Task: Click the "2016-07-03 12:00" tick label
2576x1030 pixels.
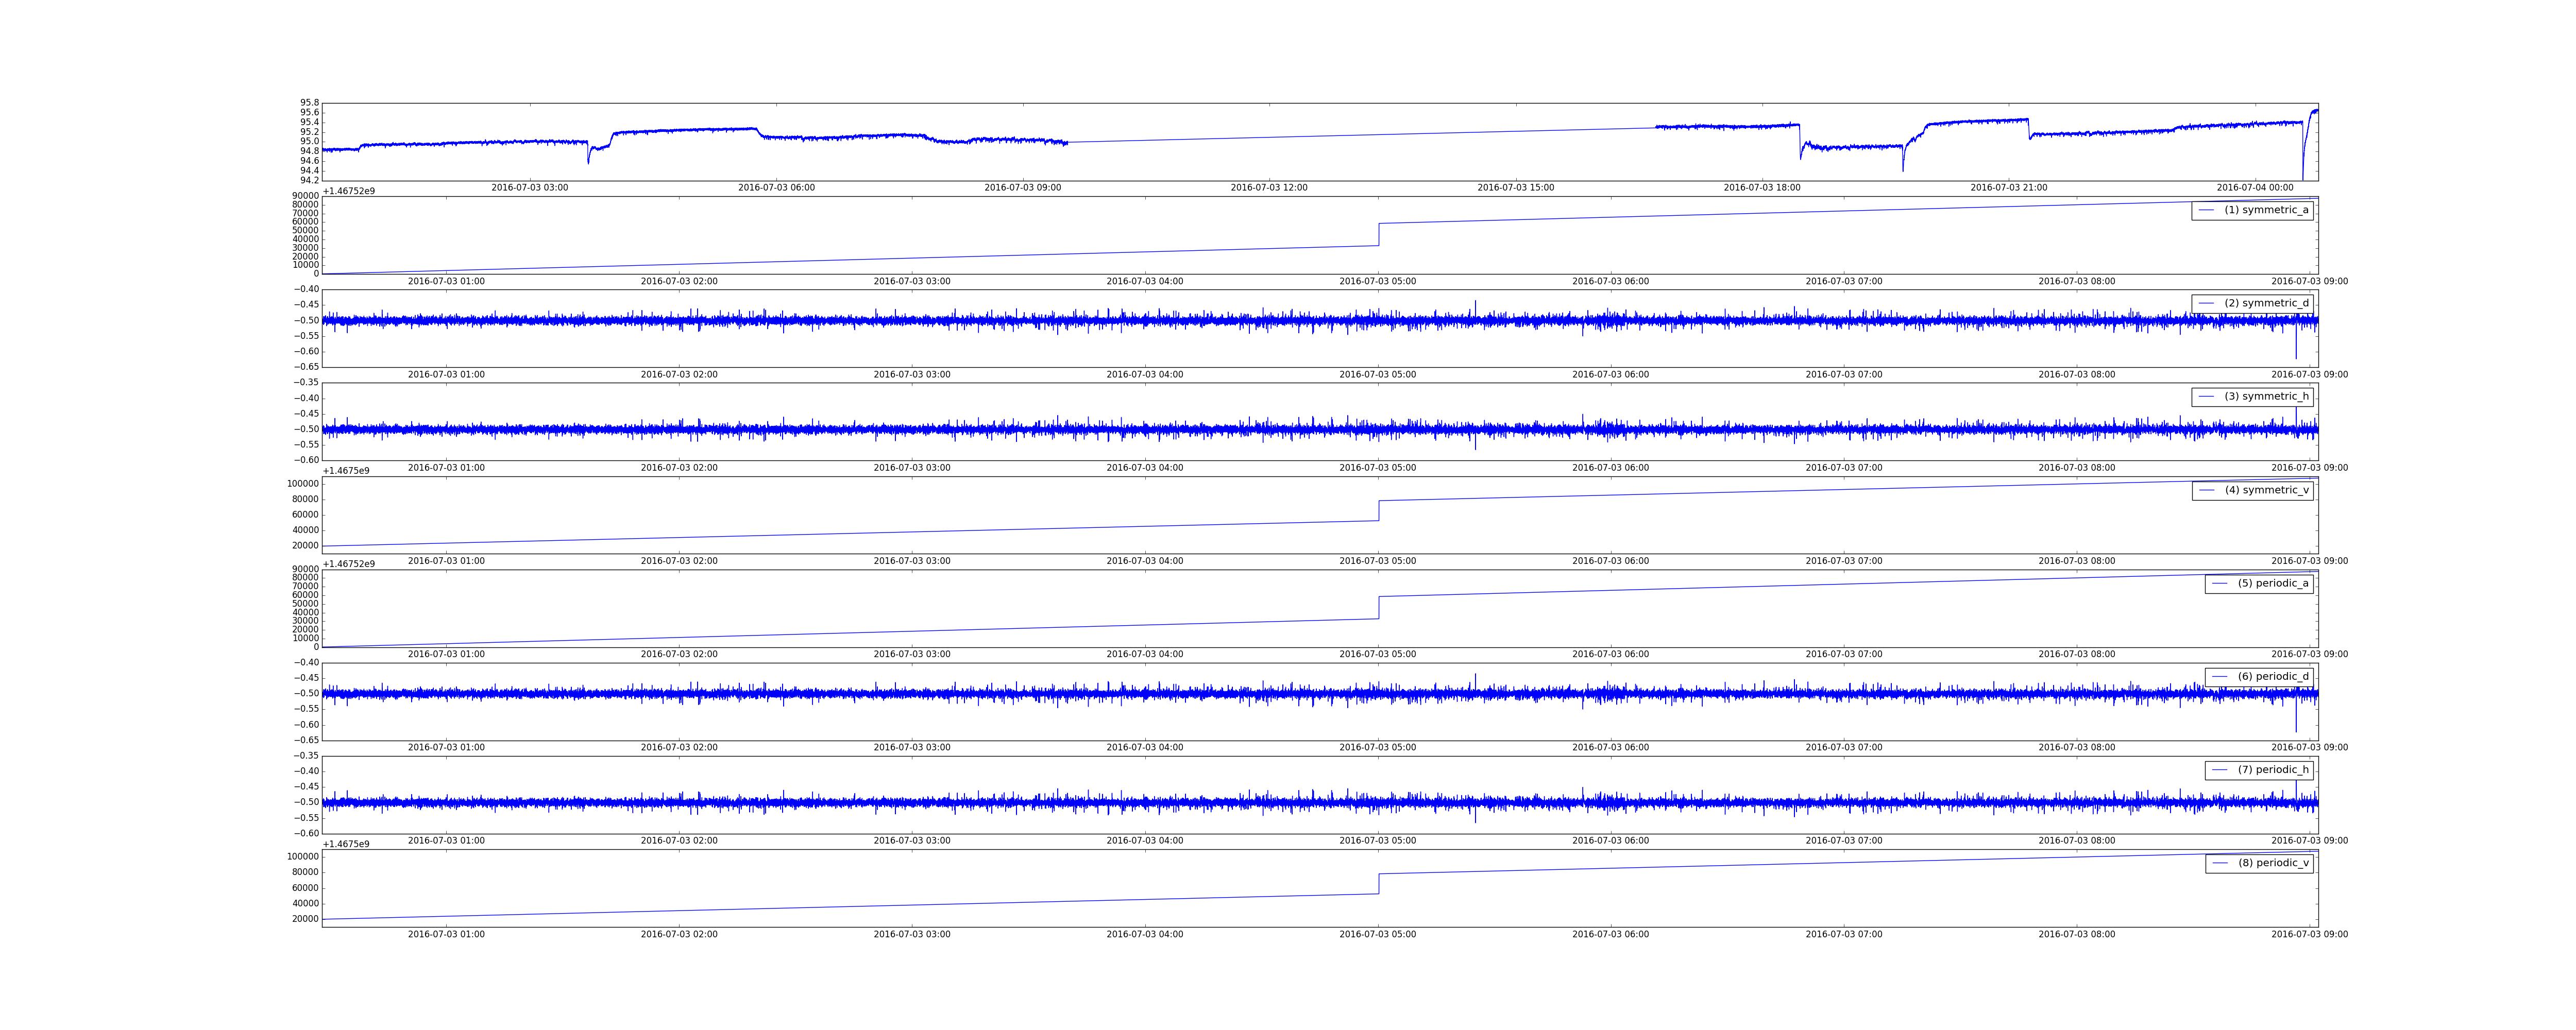Action: pos(1269,188)
